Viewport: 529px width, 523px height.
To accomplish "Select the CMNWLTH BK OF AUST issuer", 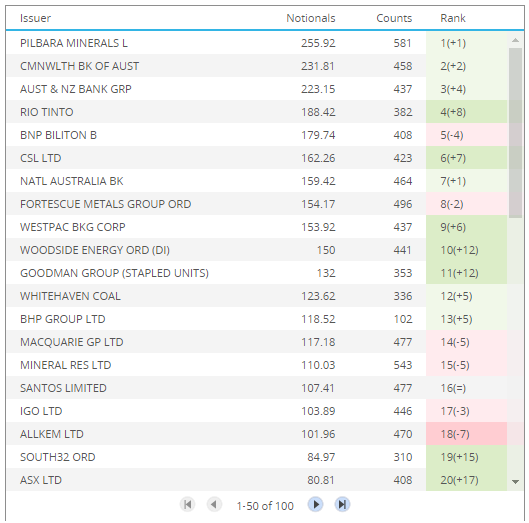I will [79, 66].
